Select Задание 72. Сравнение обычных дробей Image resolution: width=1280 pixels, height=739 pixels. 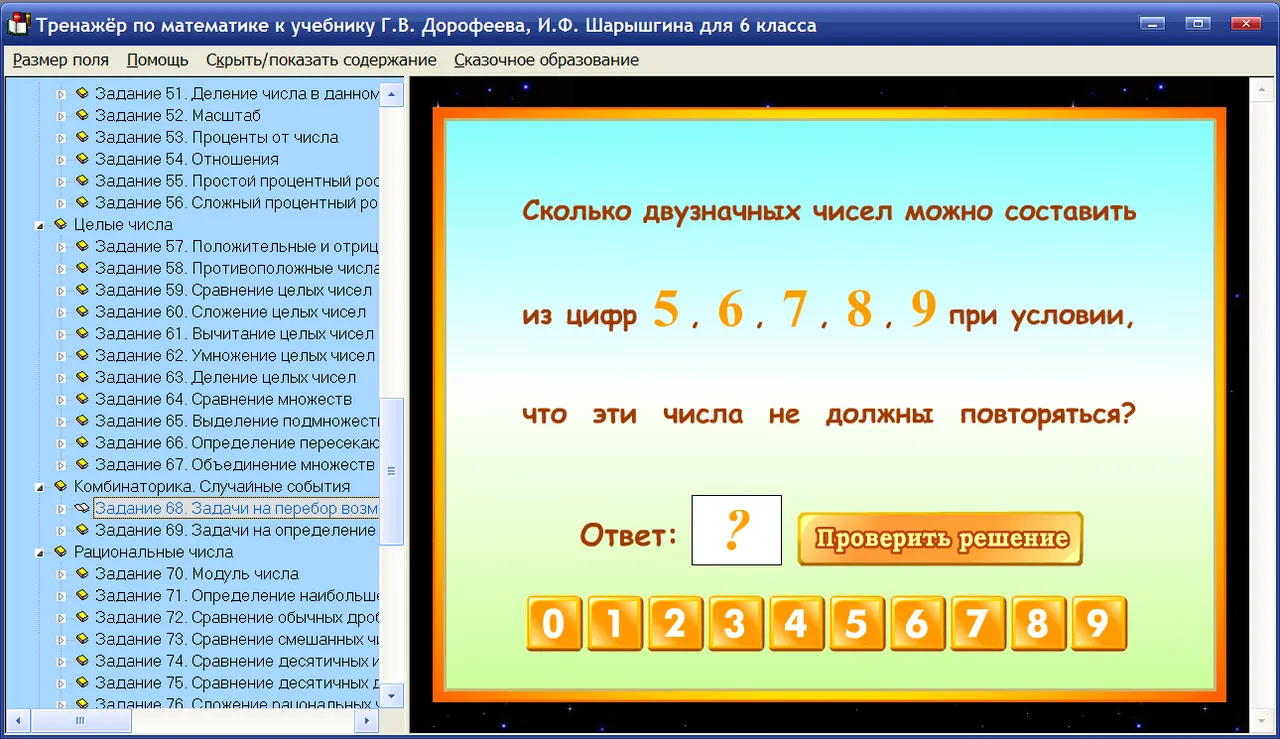(x=237, y=617)
